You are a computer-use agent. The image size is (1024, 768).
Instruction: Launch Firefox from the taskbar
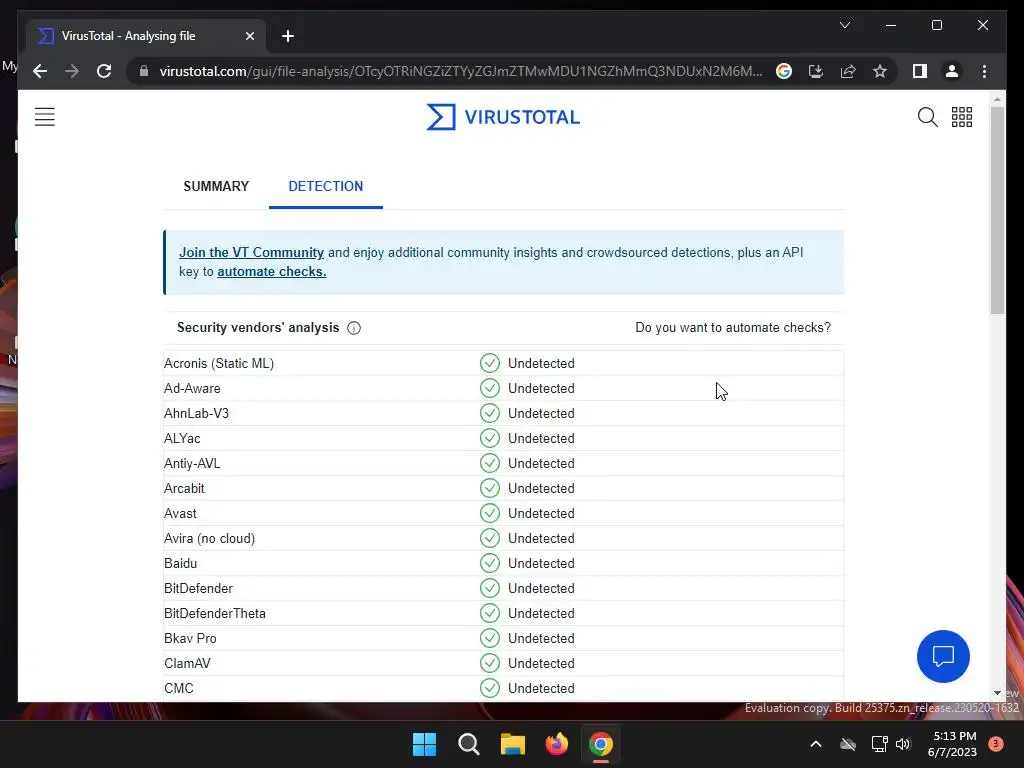(556, 744)
